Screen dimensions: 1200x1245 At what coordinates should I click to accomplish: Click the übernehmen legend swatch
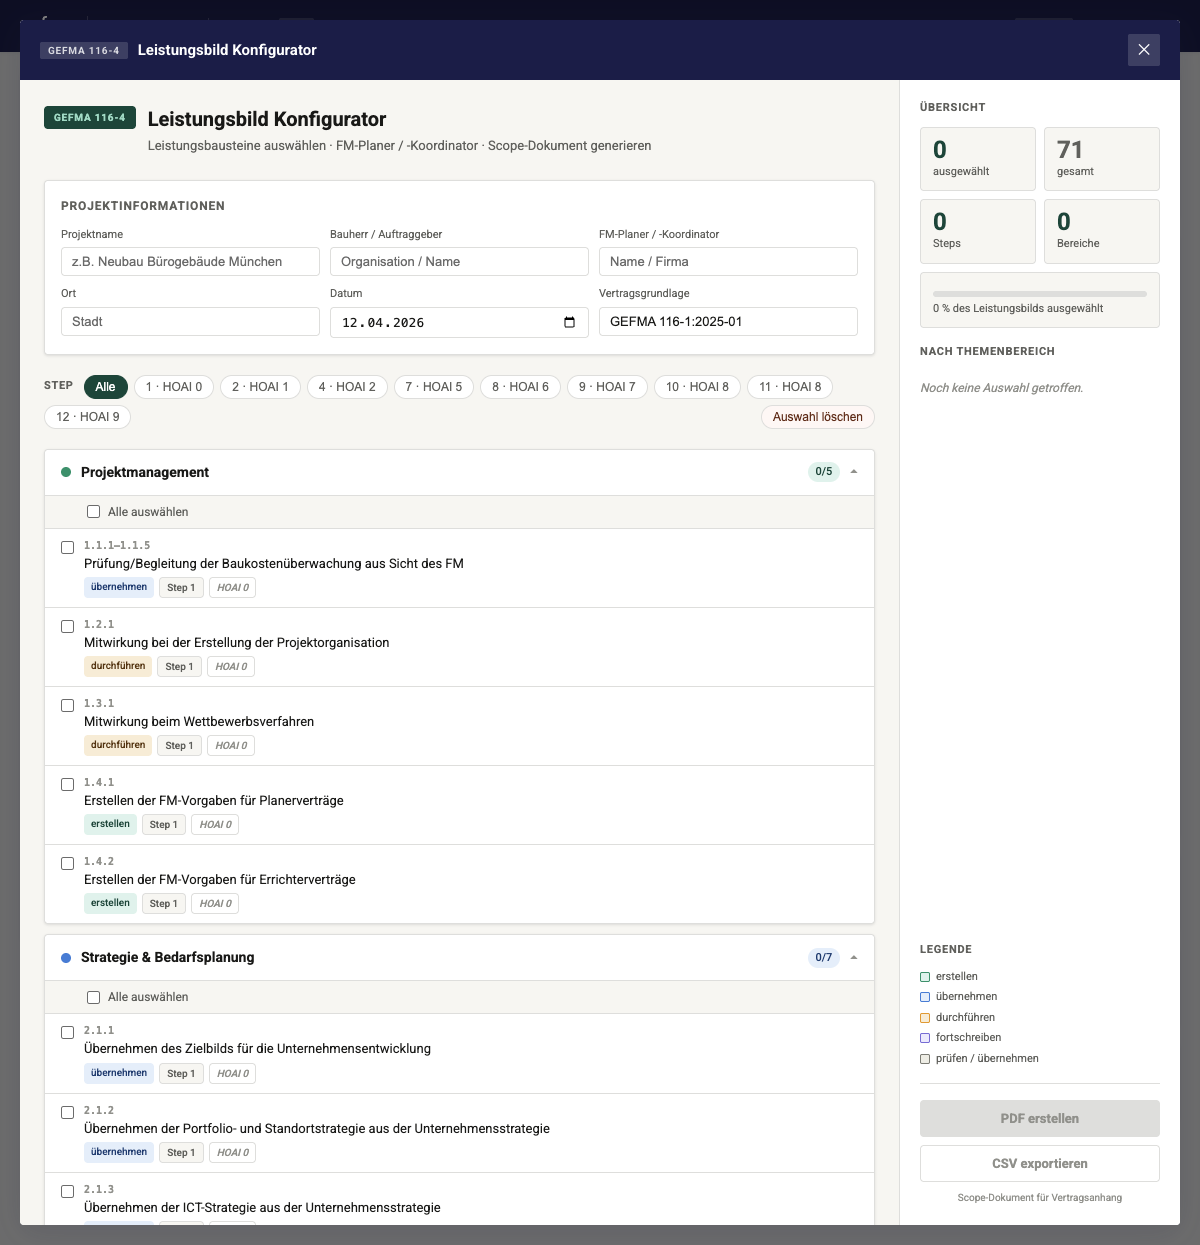point(925,997)
